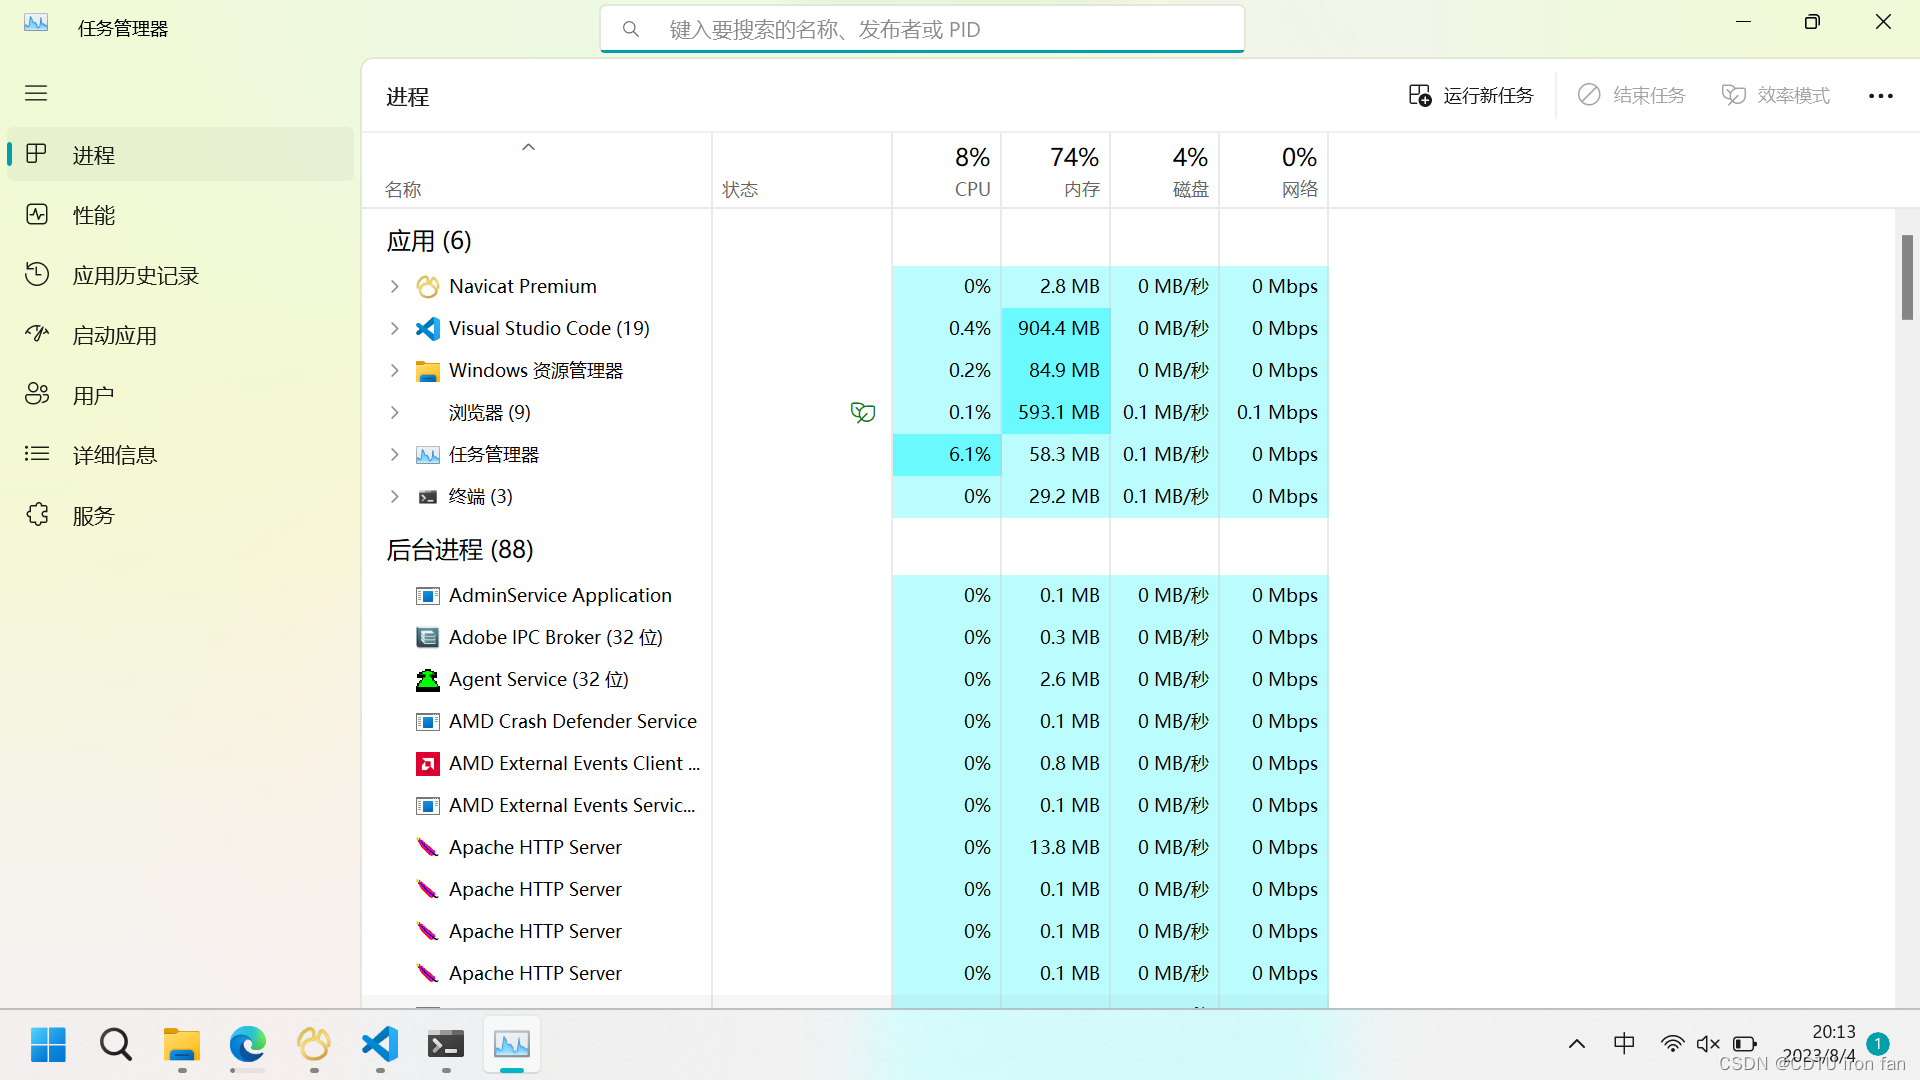Image resolution: width=1920 pixels, height=1080 pixels.
Task: Click the muted volume tray icon
Action: click(x=1708, y=1044)
